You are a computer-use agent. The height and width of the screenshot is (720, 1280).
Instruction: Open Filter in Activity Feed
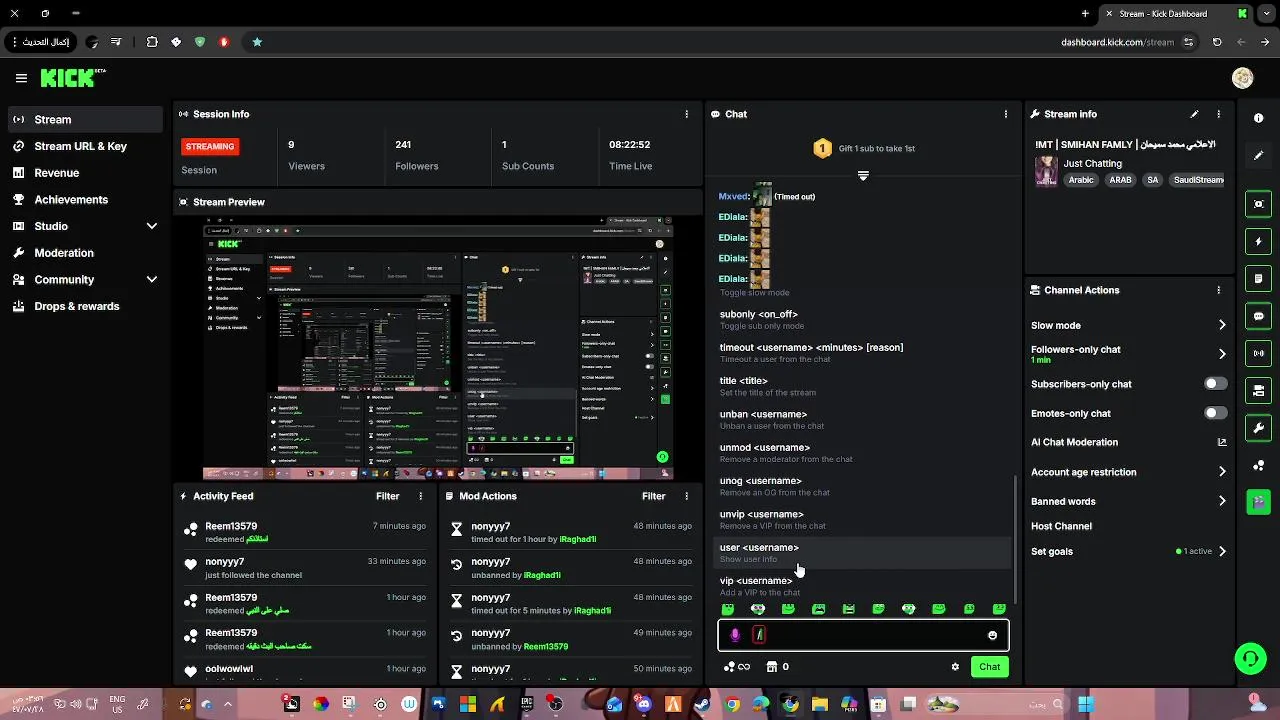pos(387,496)
